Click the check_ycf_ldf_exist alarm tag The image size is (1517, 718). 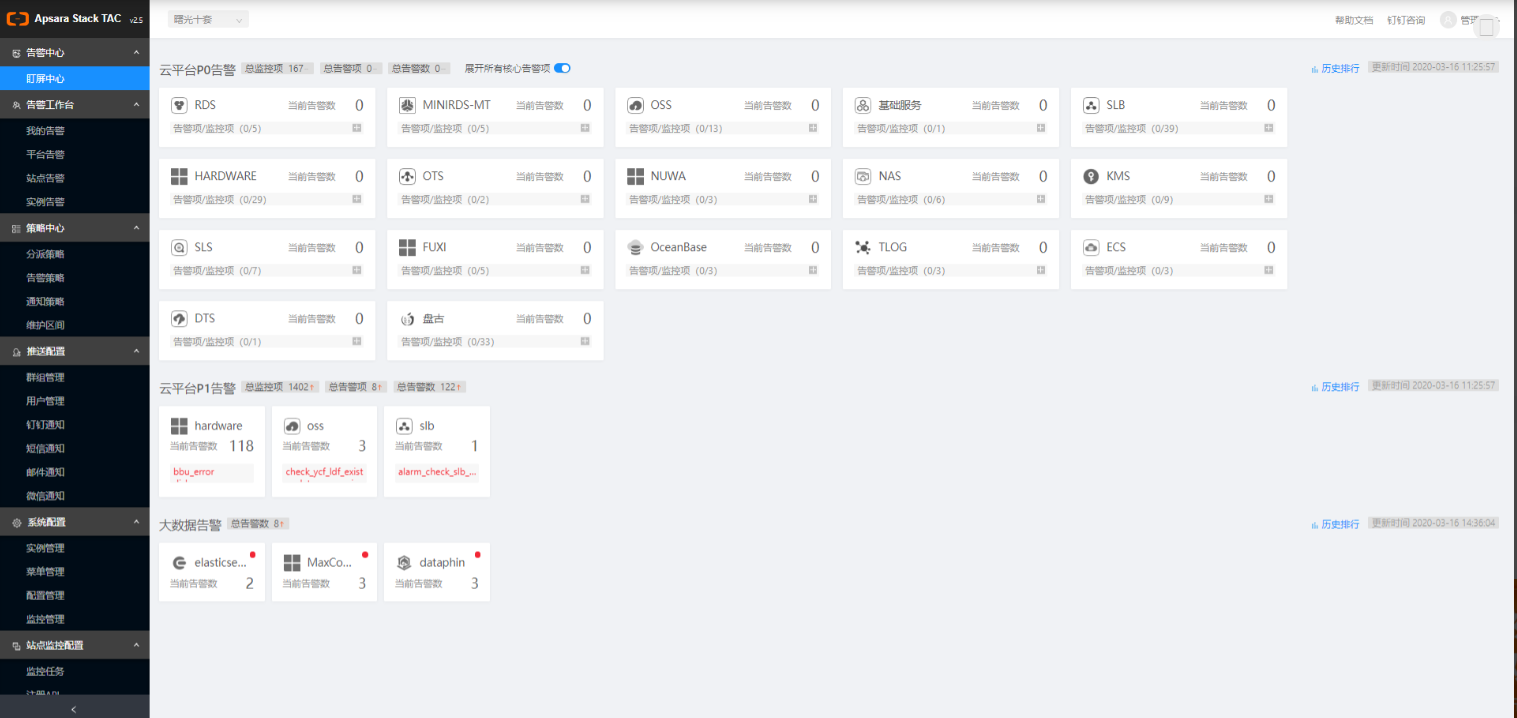tap(325, 472)
